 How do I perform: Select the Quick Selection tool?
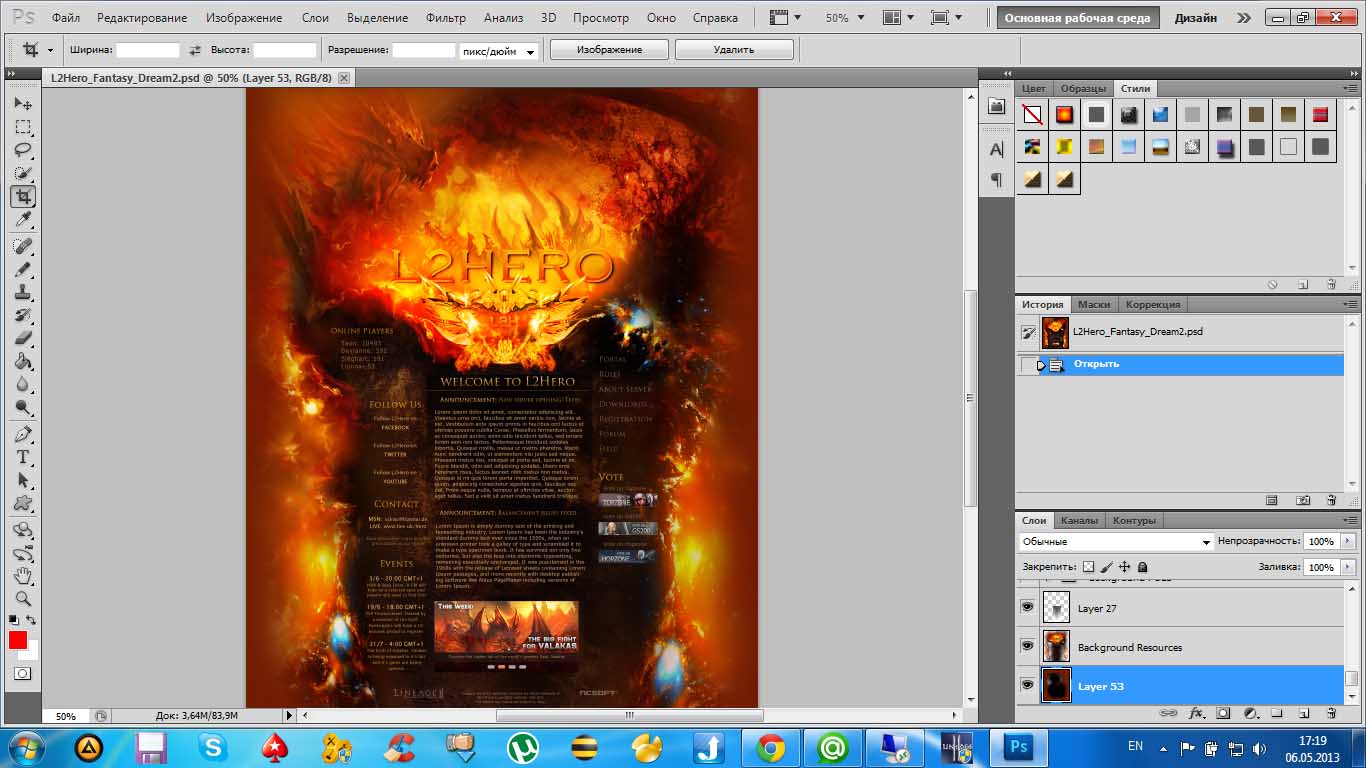[23, 173]
